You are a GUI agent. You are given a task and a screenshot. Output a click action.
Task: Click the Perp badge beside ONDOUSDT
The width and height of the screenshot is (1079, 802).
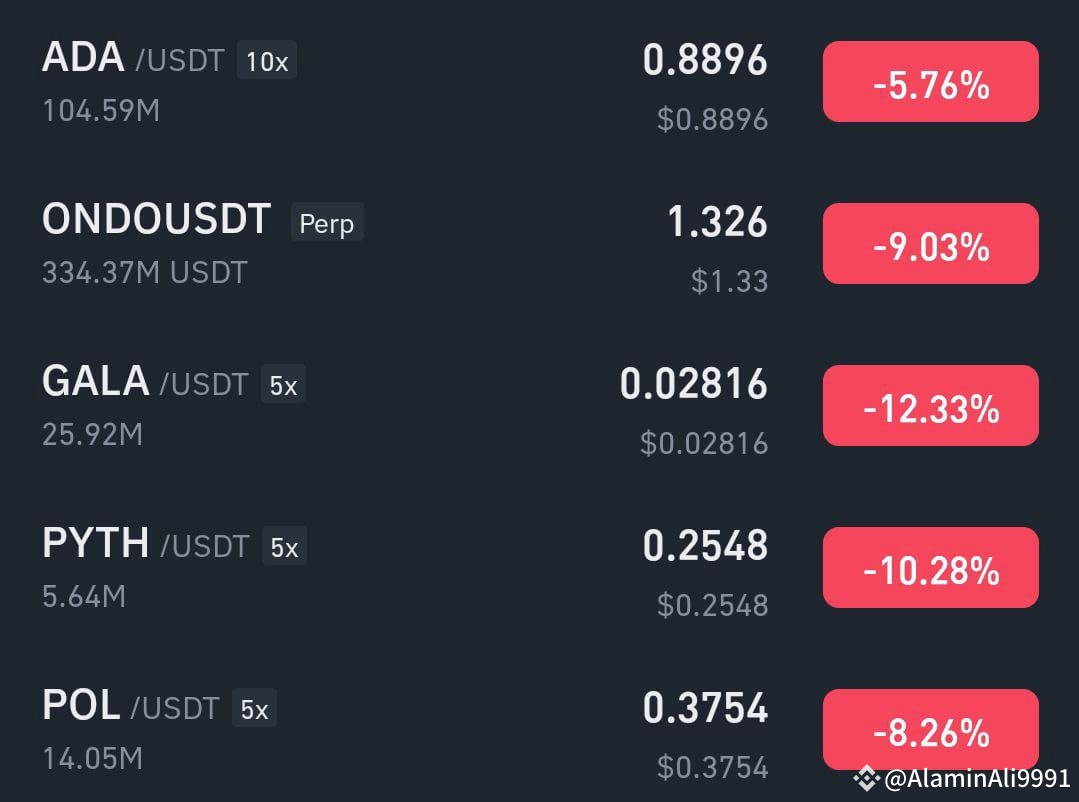tap(327, 222)
